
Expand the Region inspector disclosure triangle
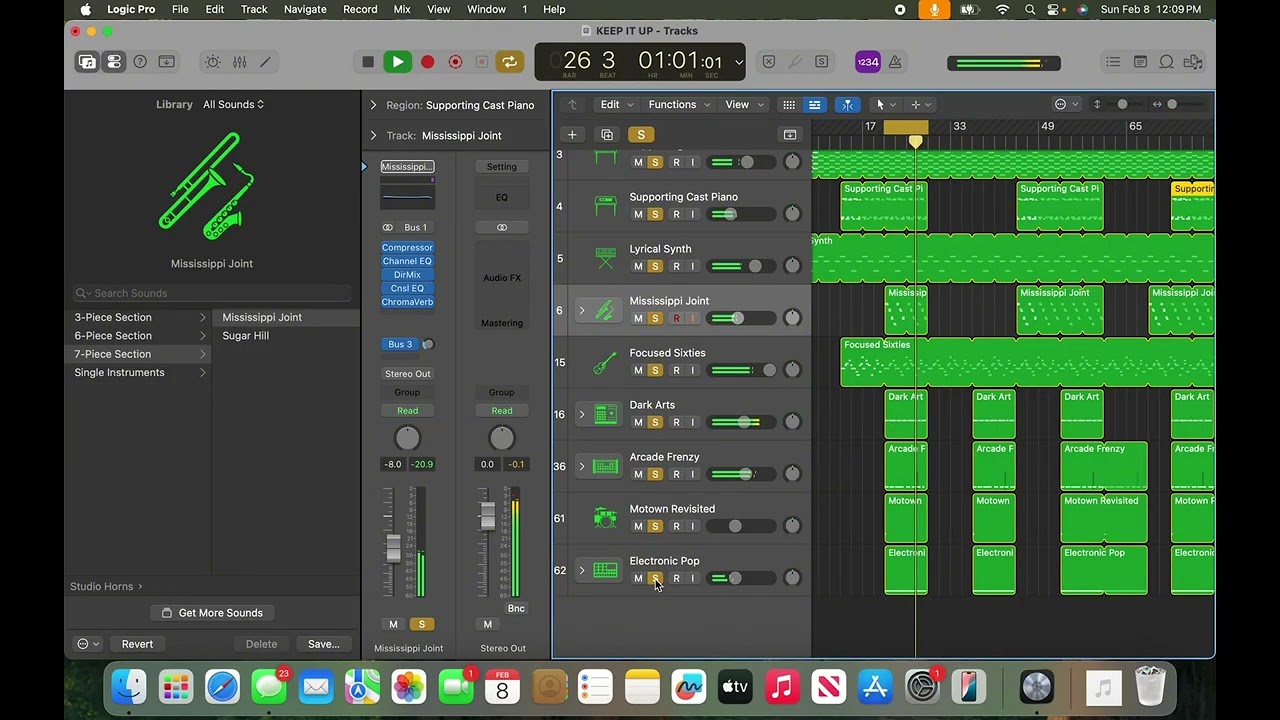click(373, 105)
